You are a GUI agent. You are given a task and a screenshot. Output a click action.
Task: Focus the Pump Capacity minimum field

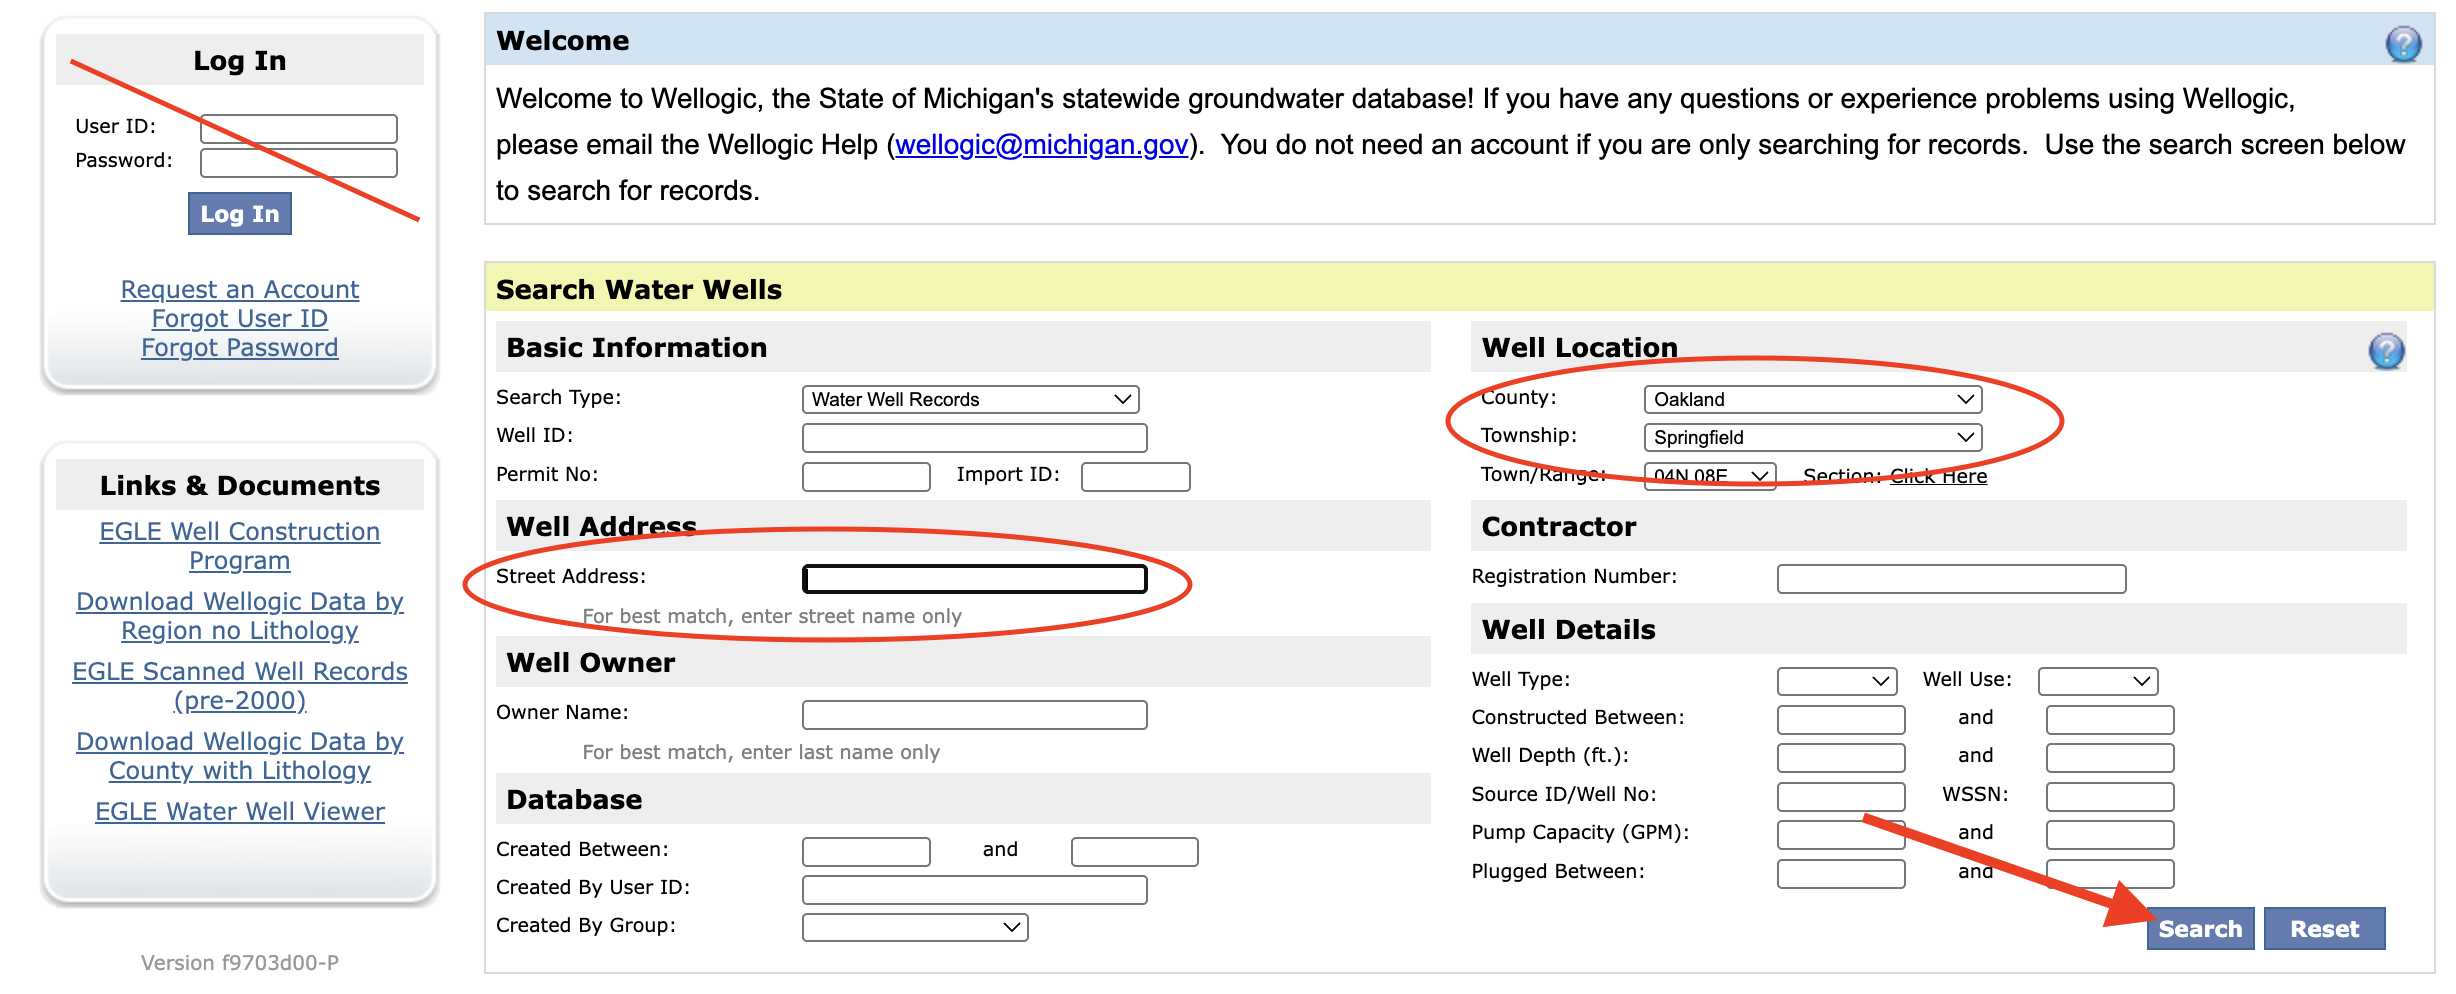[1841, 835]
